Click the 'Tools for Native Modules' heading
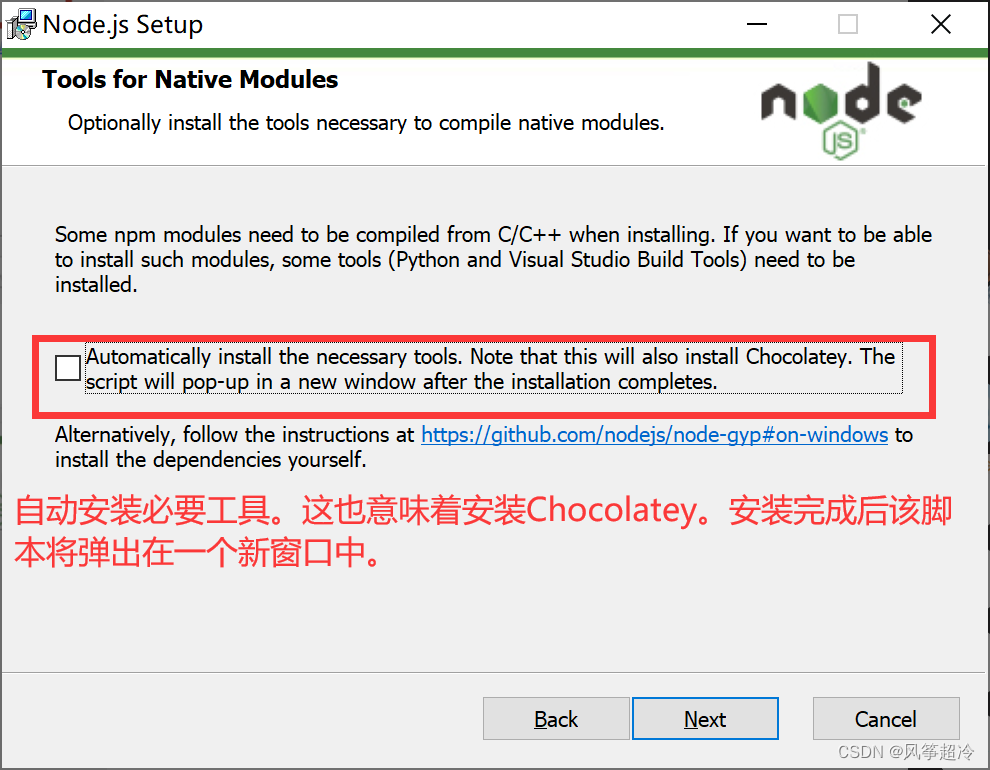990x770 pixels. 190,80
